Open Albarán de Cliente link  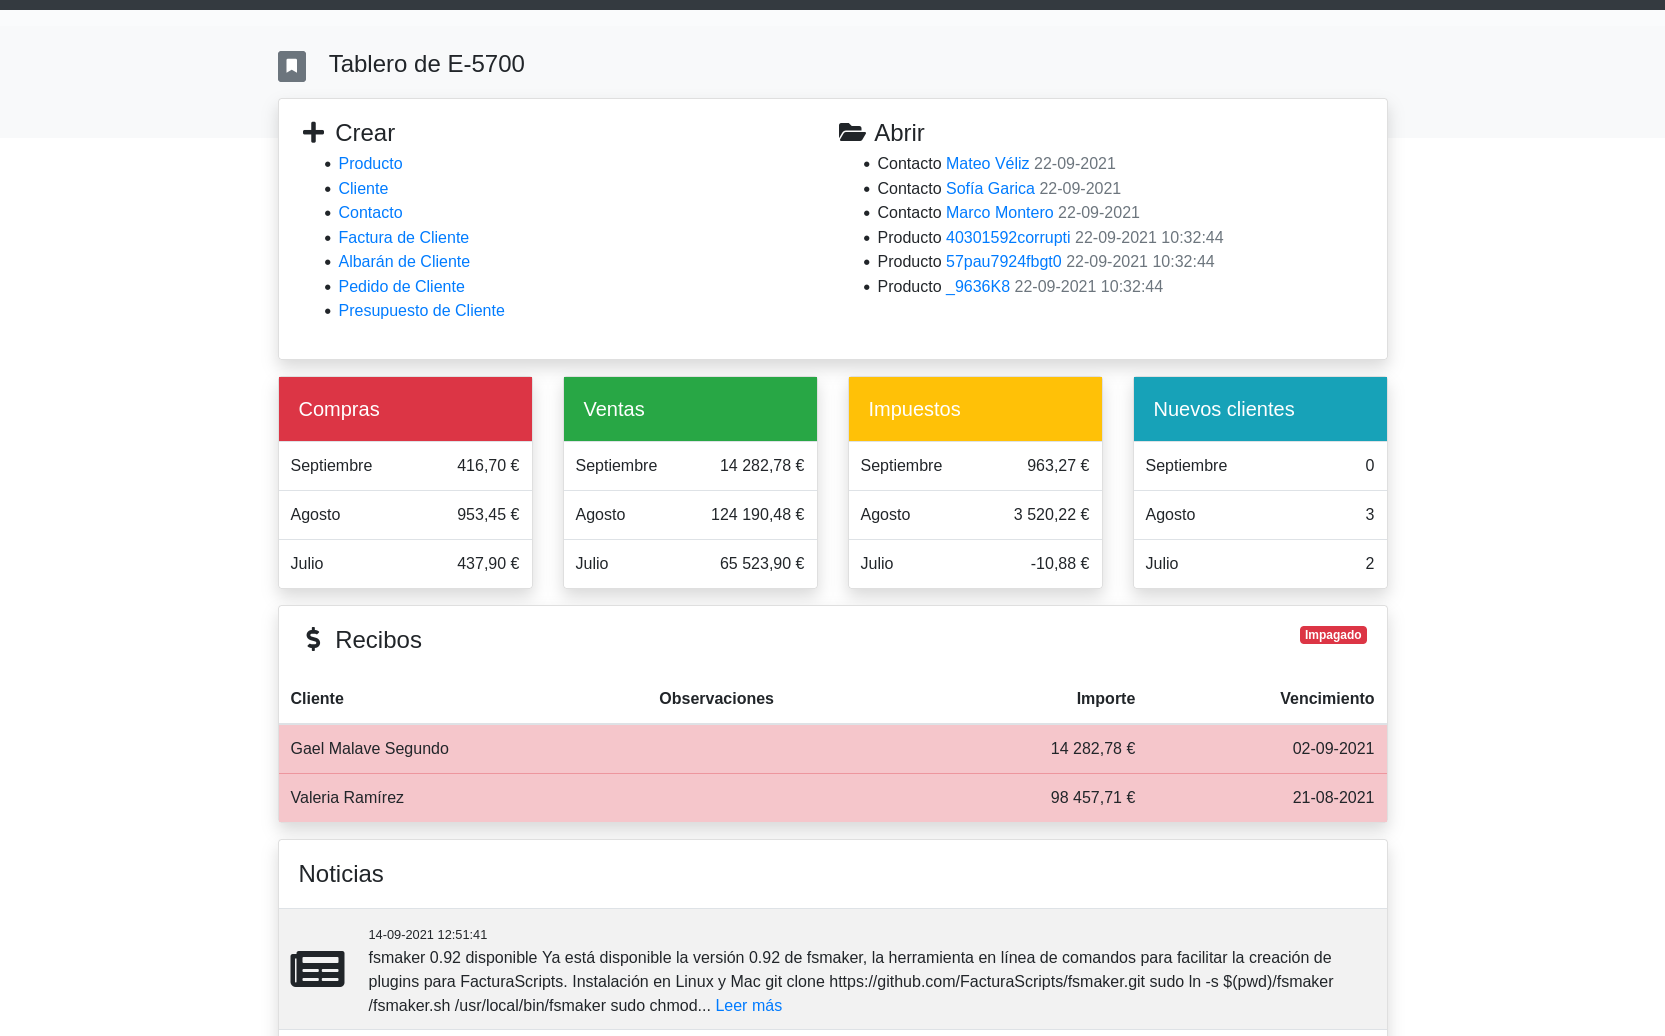pos(404,261)
